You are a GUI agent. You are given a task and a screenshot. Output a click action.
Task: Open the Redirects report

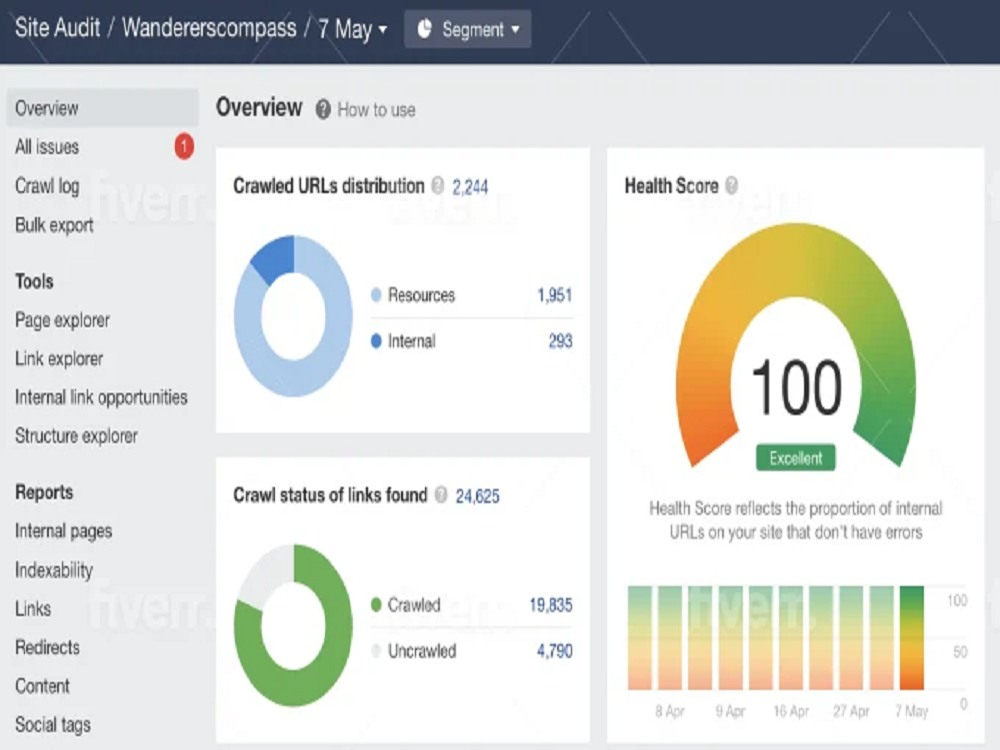[48, 647]
